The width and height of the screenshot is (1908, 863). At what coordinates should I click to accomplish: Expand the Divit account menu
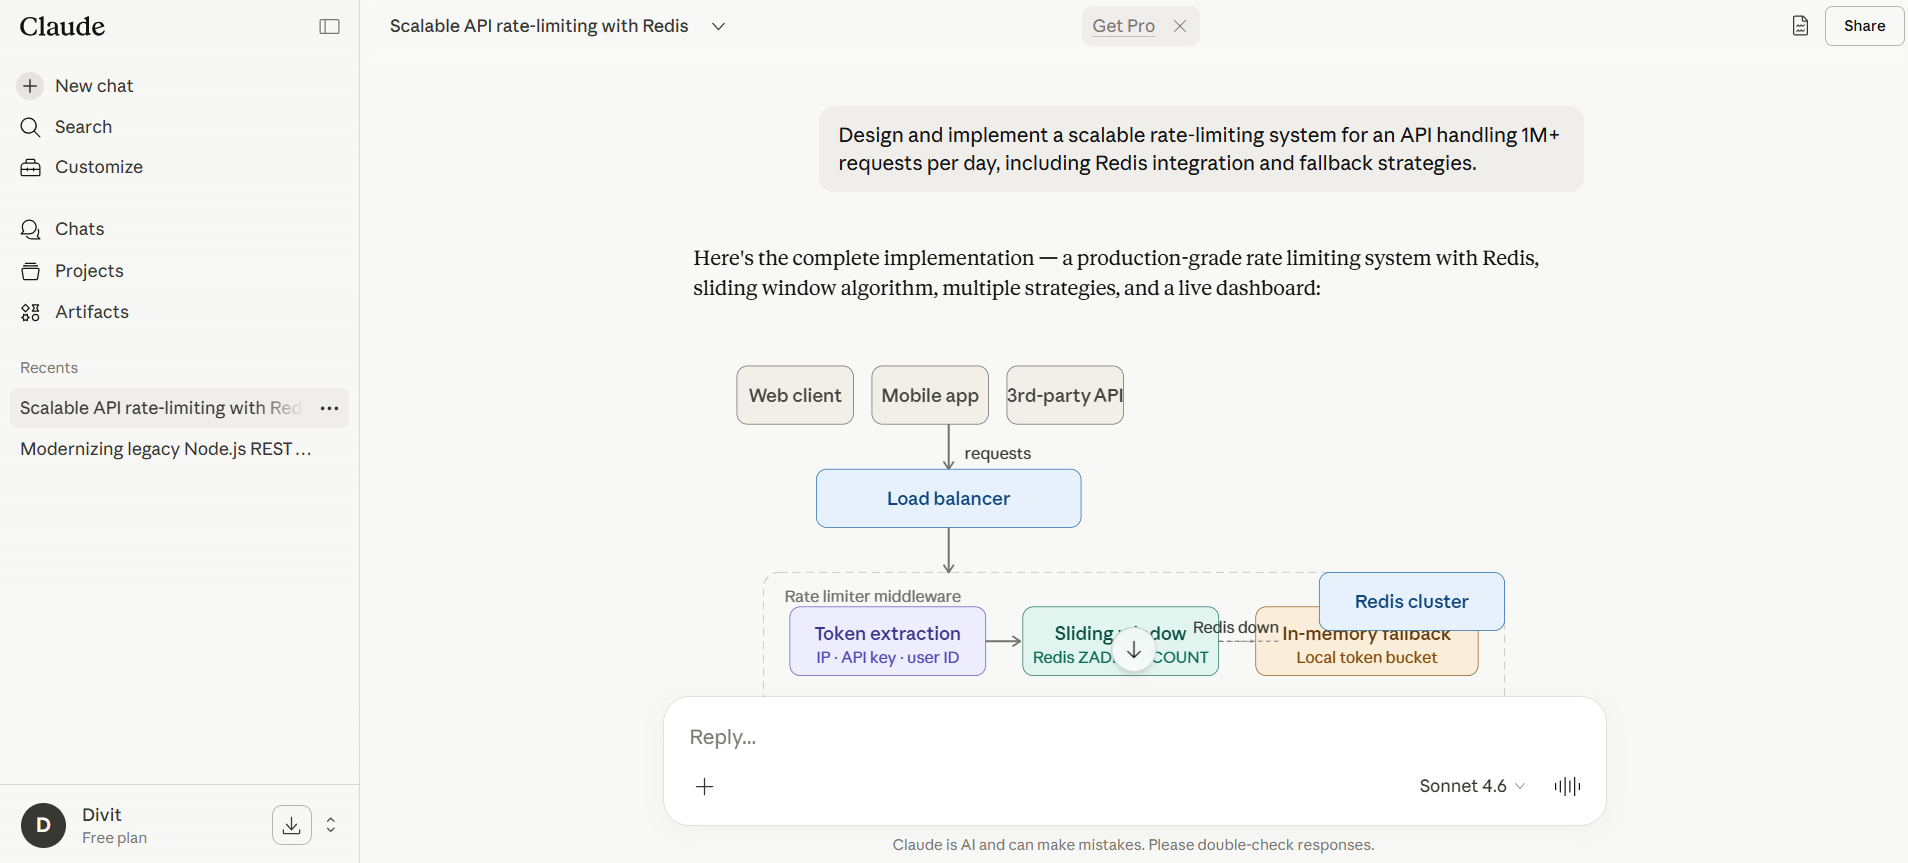click(x=331, y=825)
